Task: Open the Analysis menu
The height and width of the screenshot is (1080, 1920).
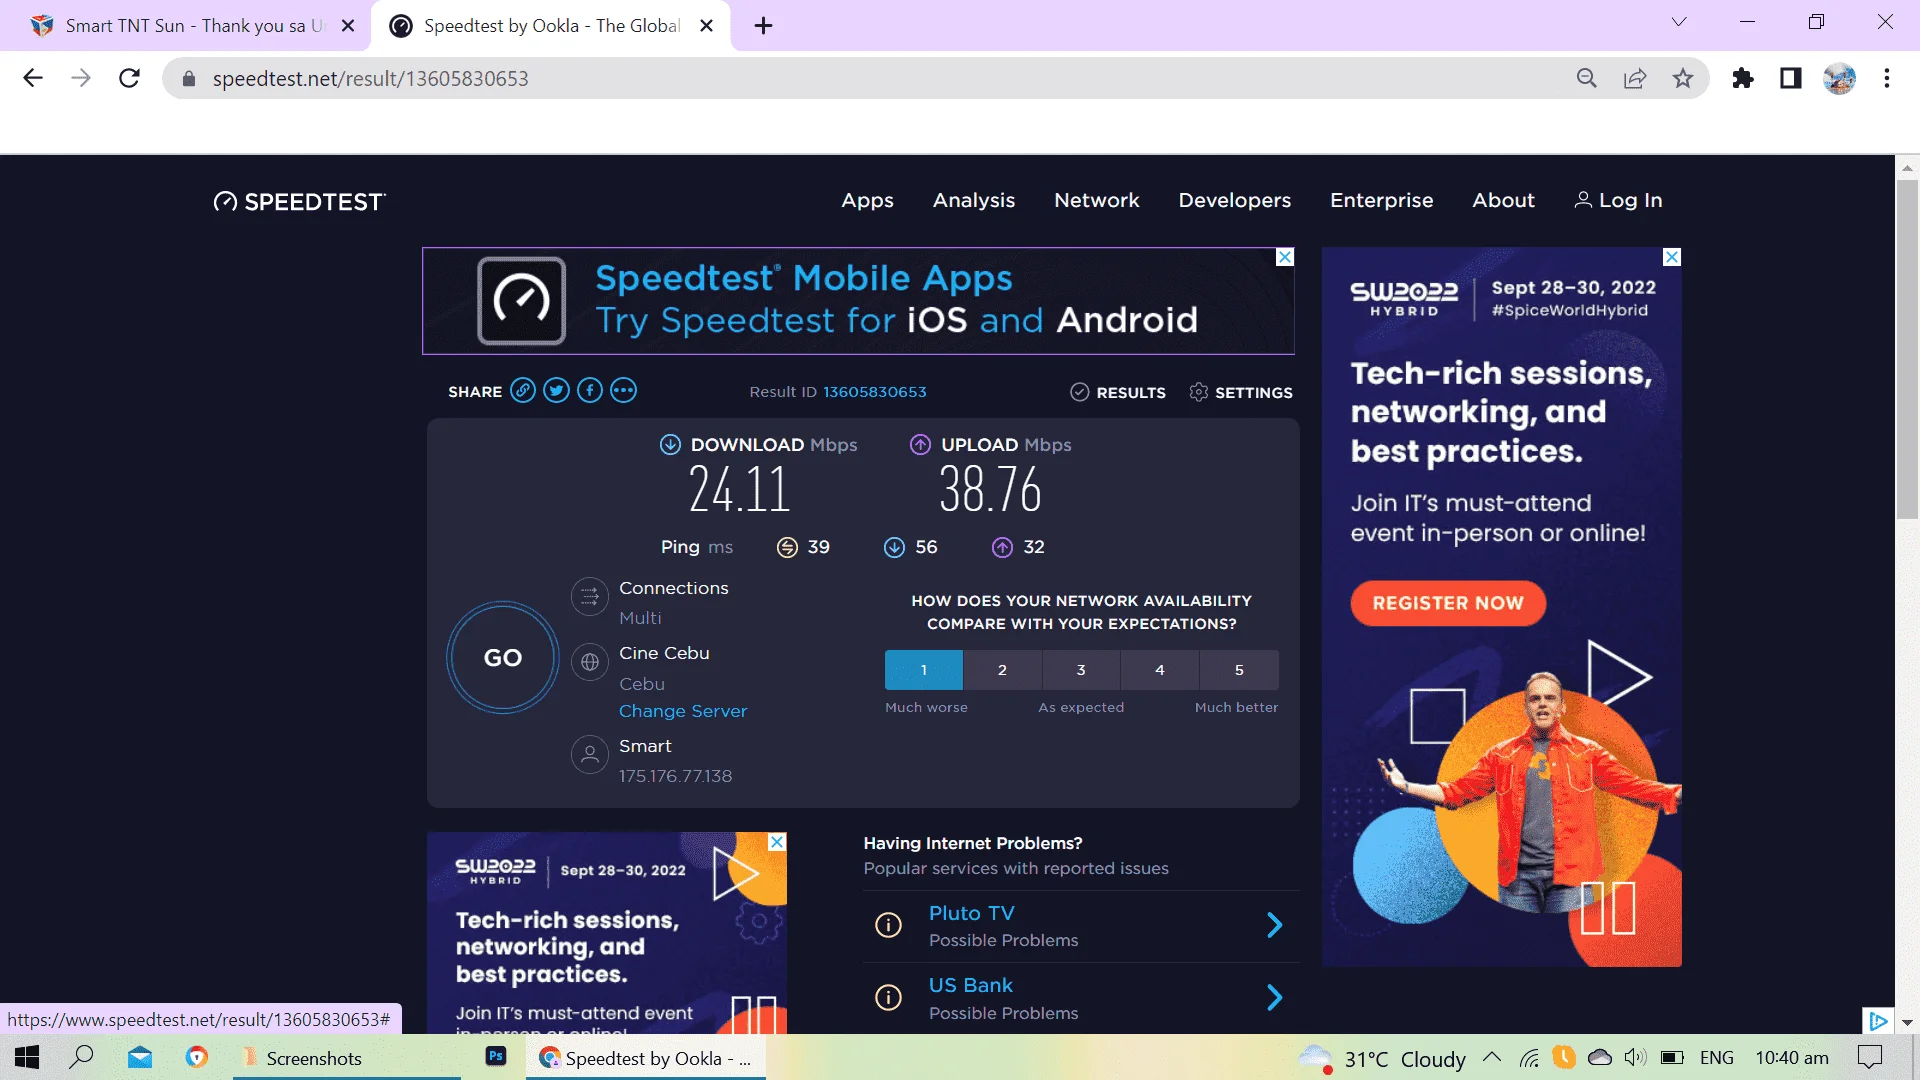Action: click(x=974, y=200)
